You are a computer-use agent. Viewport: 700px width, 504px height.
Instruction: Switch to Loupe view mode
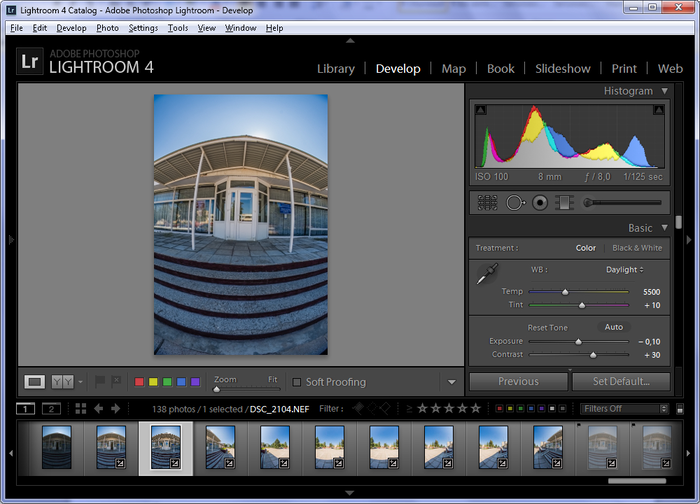[34, 382]
